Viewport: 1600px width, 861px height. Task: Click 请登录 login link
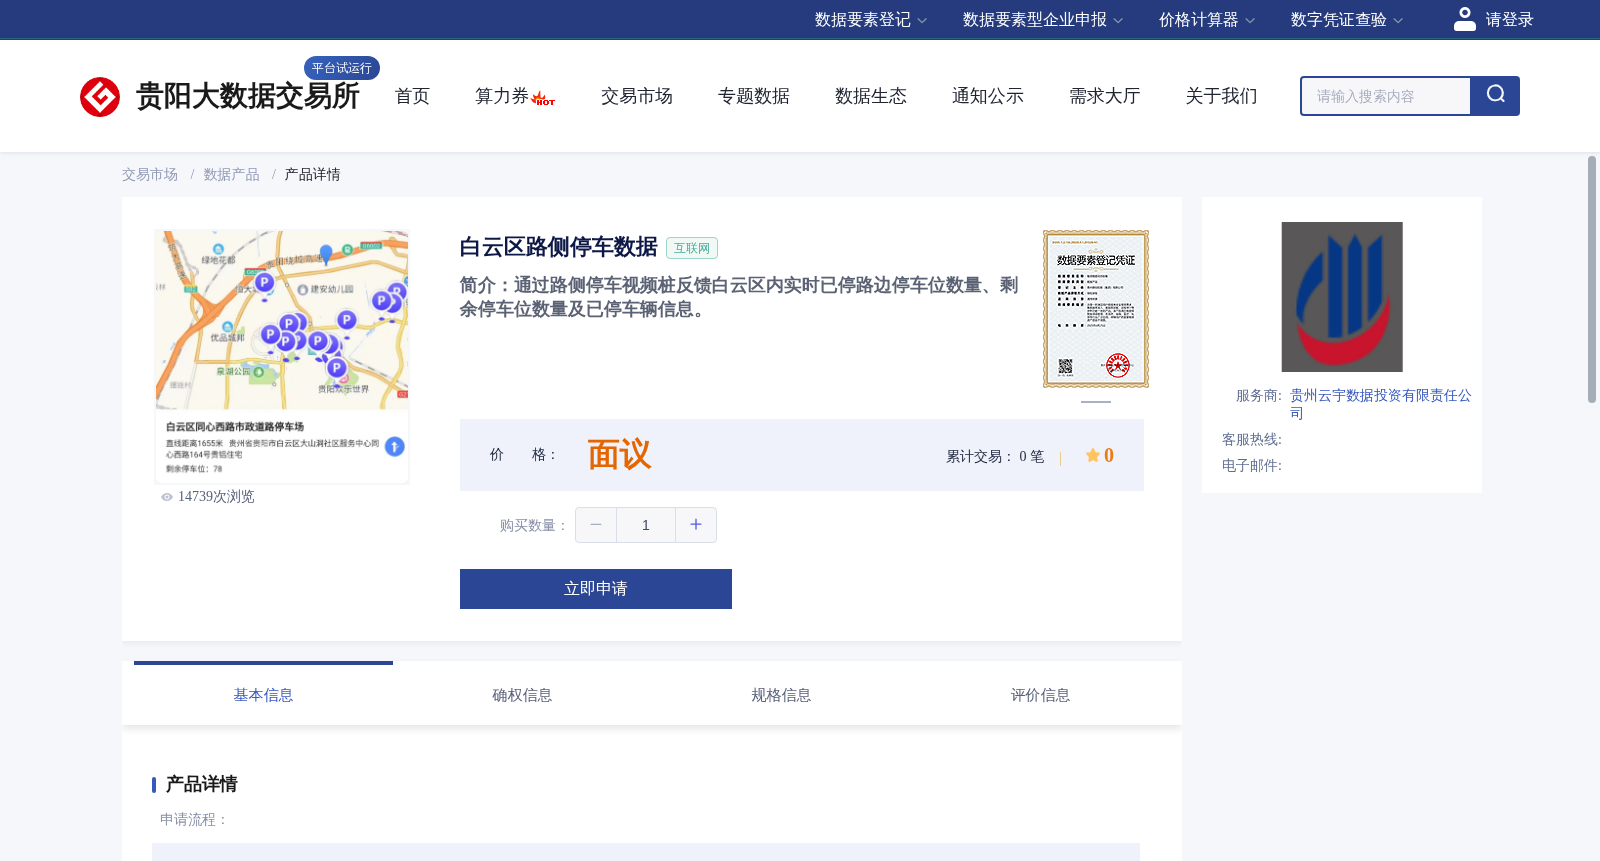pos(1509,20)
